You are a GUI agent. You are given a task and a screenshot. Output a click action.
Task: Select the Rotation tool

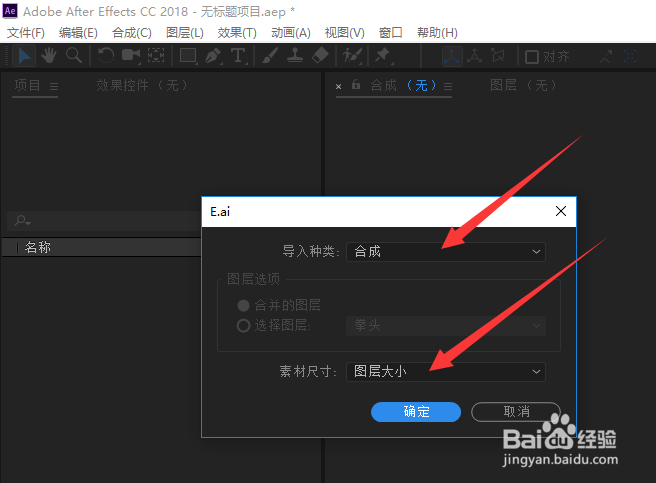pyautogui.click(x=105, y=56)
